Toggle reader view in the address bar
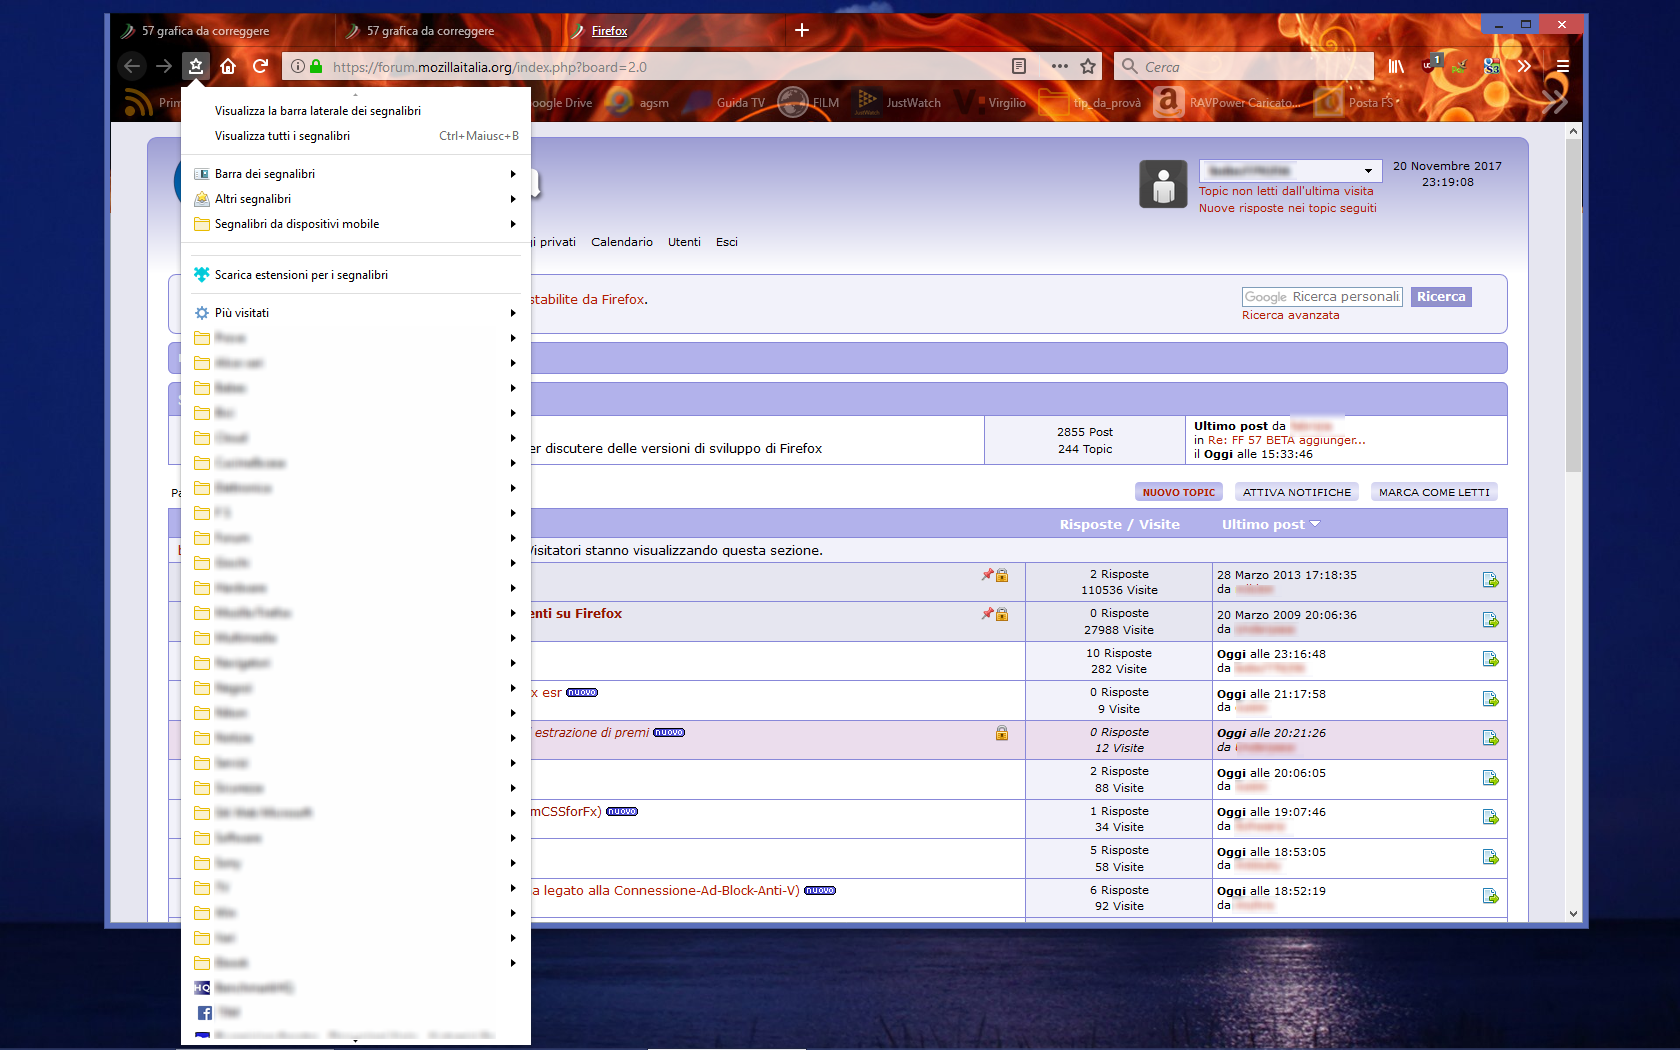The width and height of the screenshot is (1680, 1050). (1019, 67)
